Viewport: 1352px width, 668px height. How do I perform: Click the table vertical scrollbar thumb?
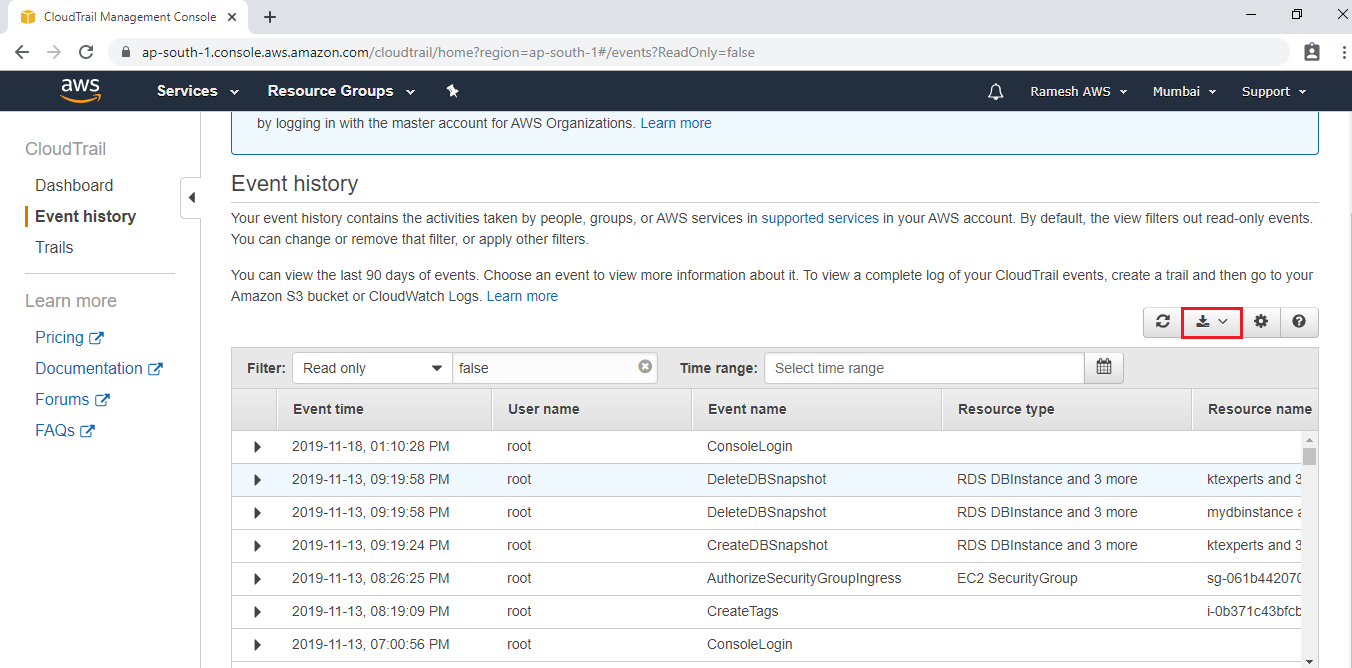click(1310, 457)
